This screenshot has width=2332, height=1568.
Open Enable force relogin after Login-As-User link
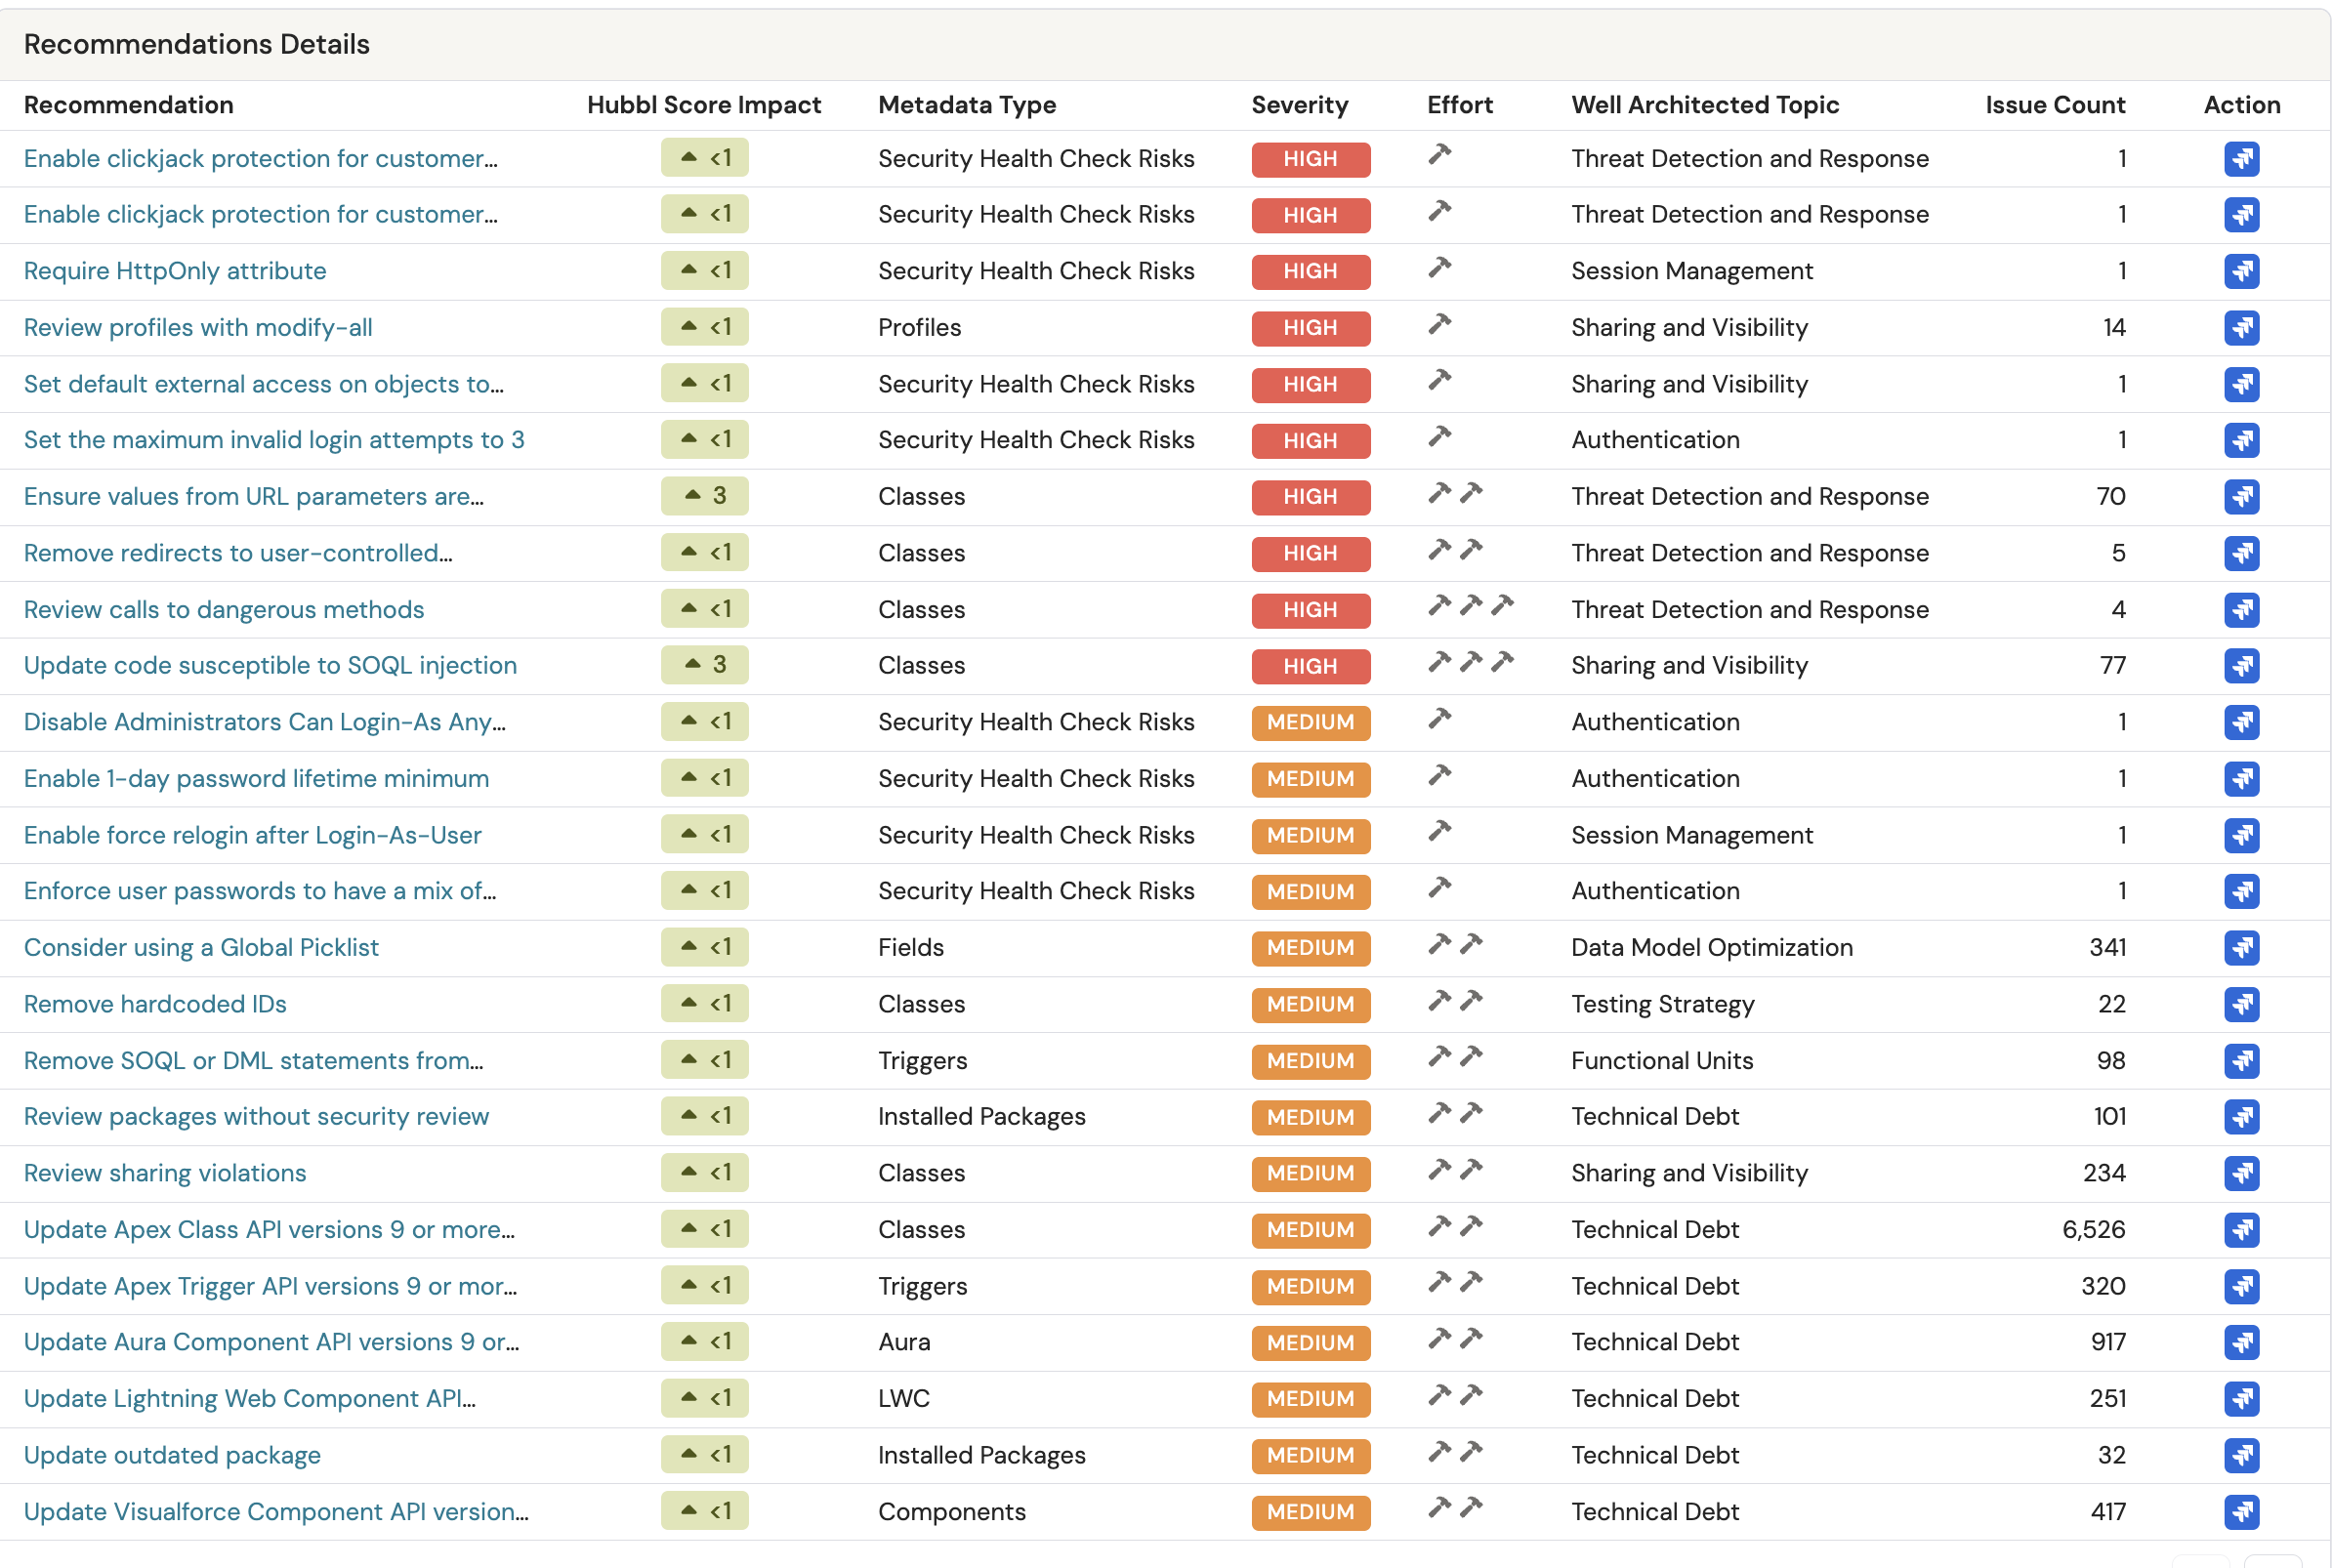tap(252, 835)
